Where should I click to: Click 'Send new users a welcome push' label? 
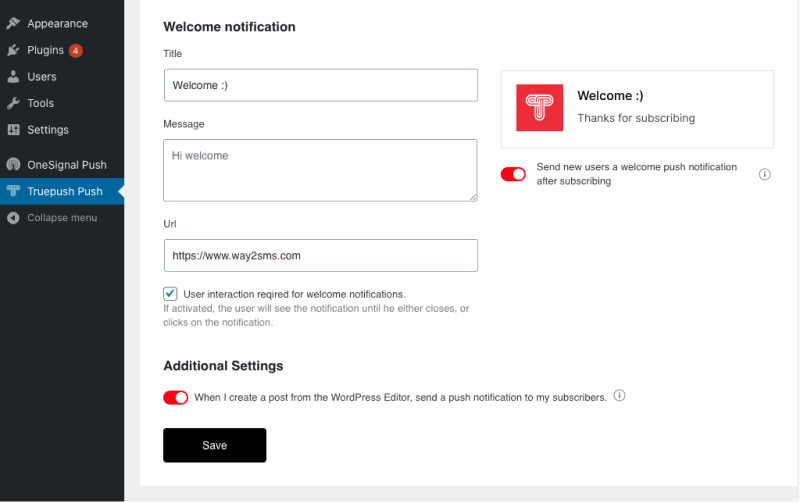(637, 174)
